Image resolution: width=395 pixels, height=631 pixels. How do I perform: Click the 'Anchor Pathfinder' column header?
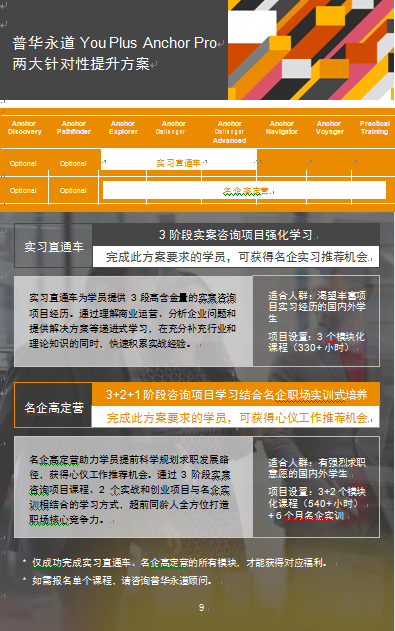[74, 128]
